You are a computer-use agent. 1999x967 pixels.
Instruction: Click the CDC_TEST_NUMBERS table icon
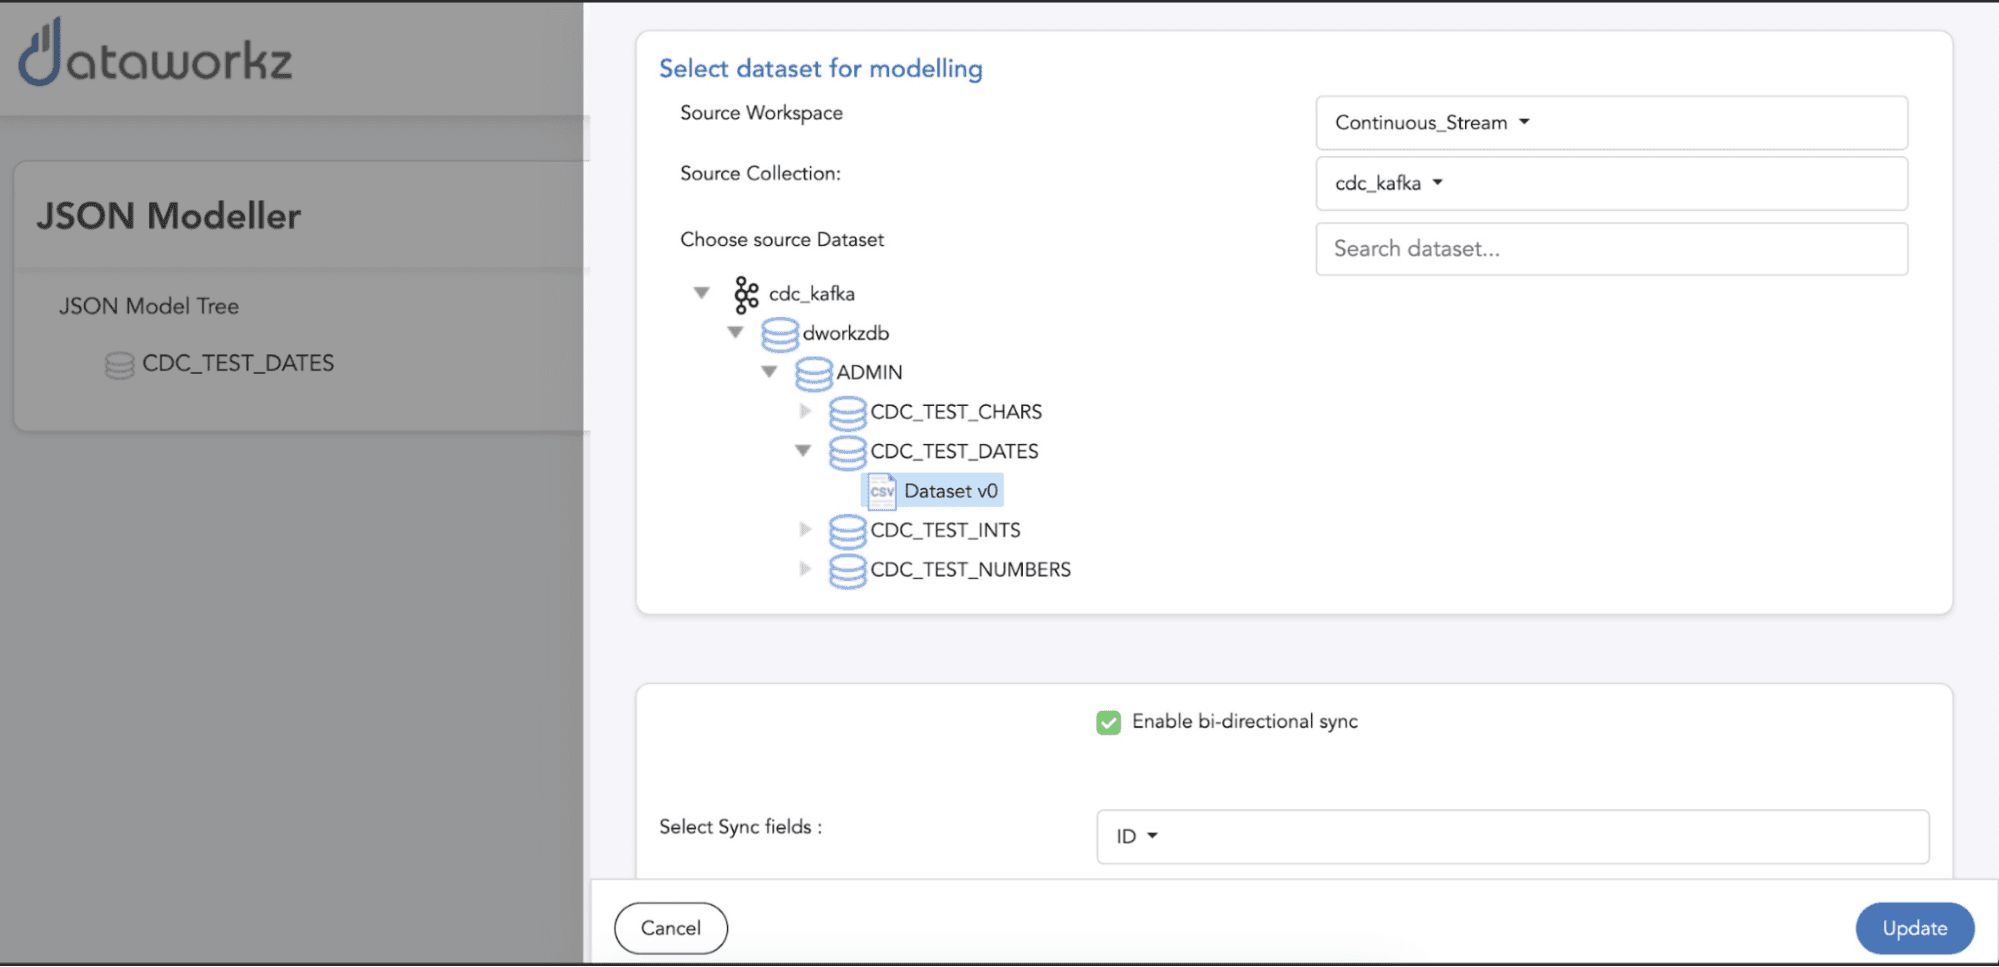pyautogui.click(x=847, y=570)
